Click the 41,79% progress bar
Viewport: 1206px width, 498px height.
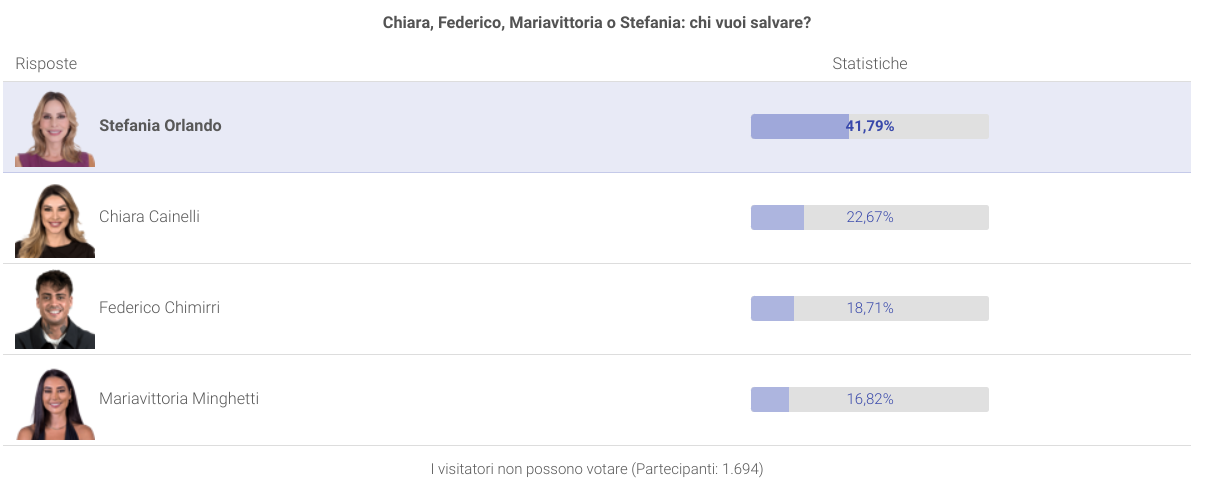point(870,126)
